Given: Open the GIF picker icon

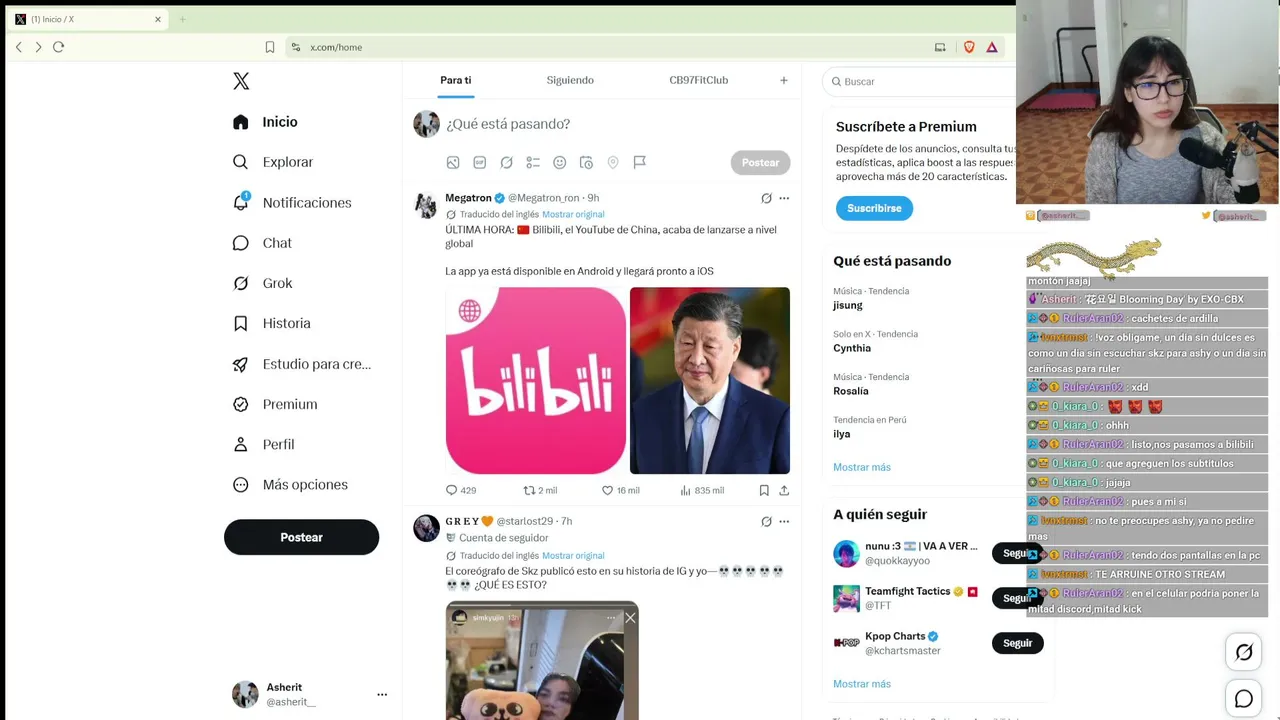Looking at the screenshot, I should pyautogui.click(x=480, y=162).
